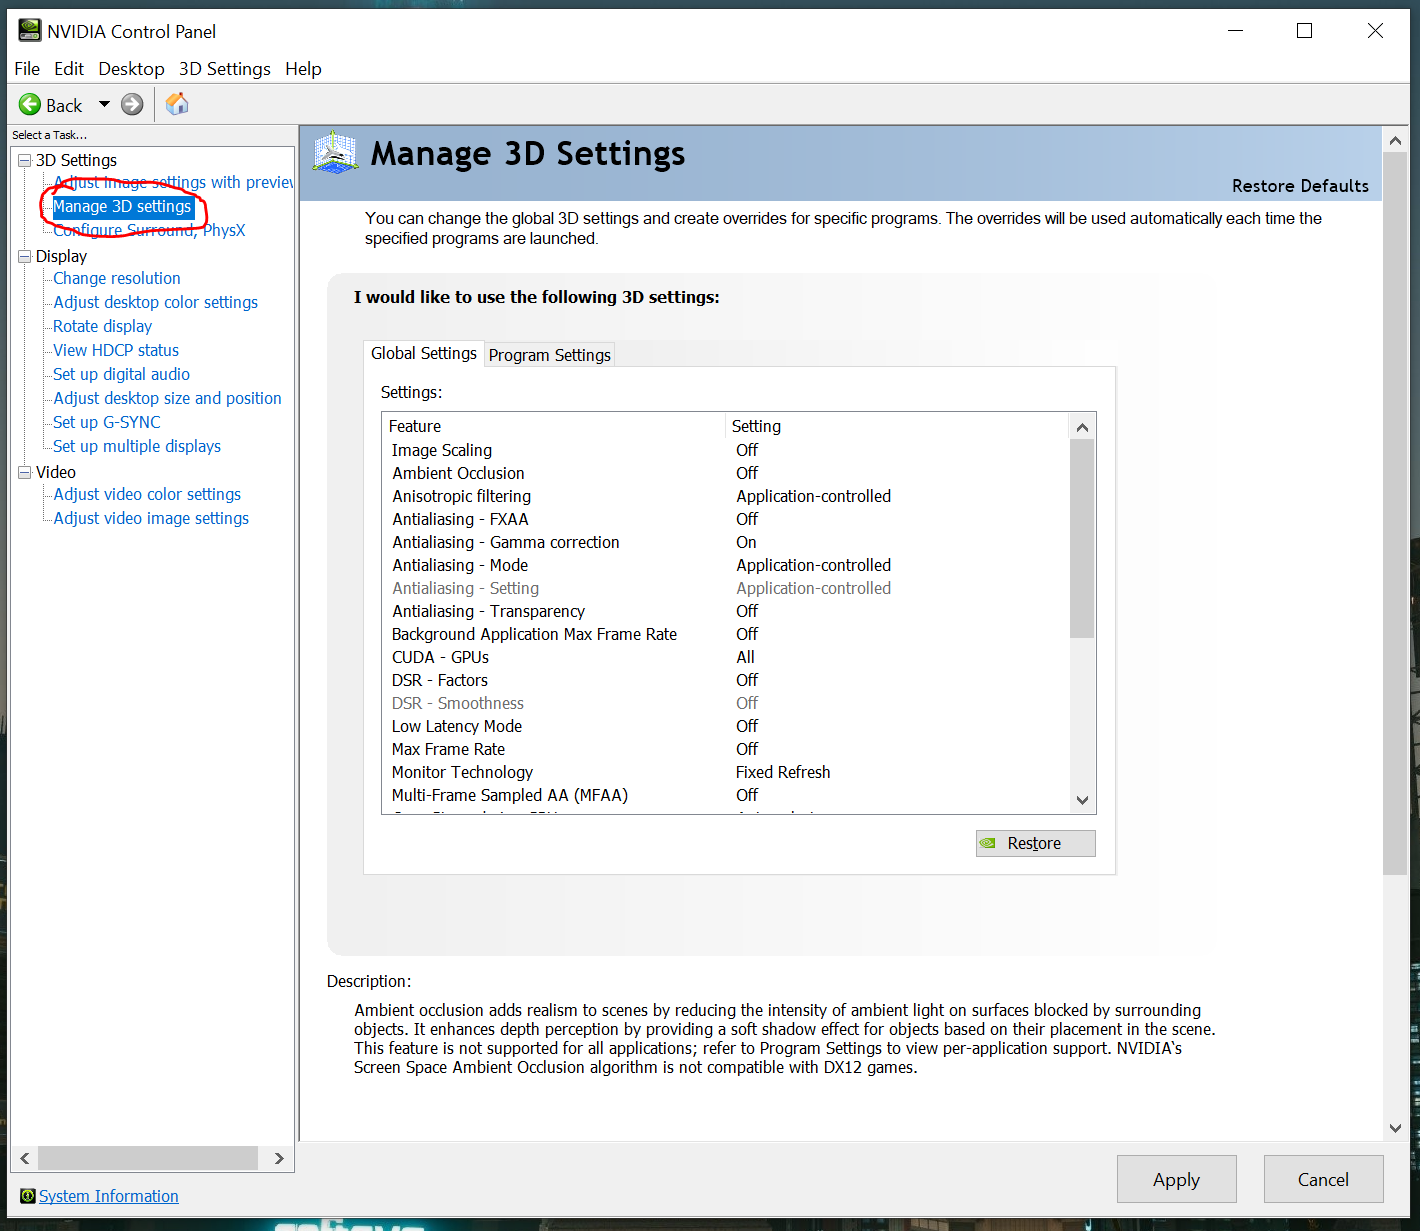
Task: Click the NVIDIA Control Panel title icon
Action: pos(30,31)
